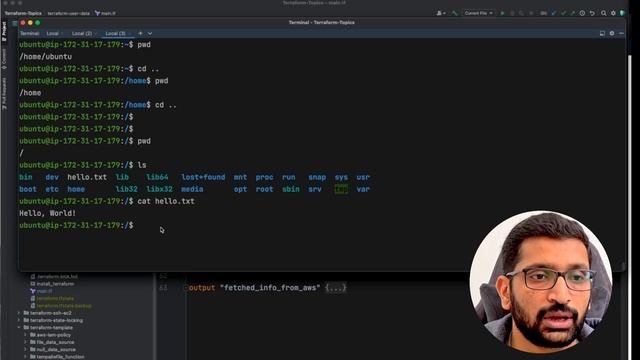Expand aws-iam-policy folder

point(26,335)
